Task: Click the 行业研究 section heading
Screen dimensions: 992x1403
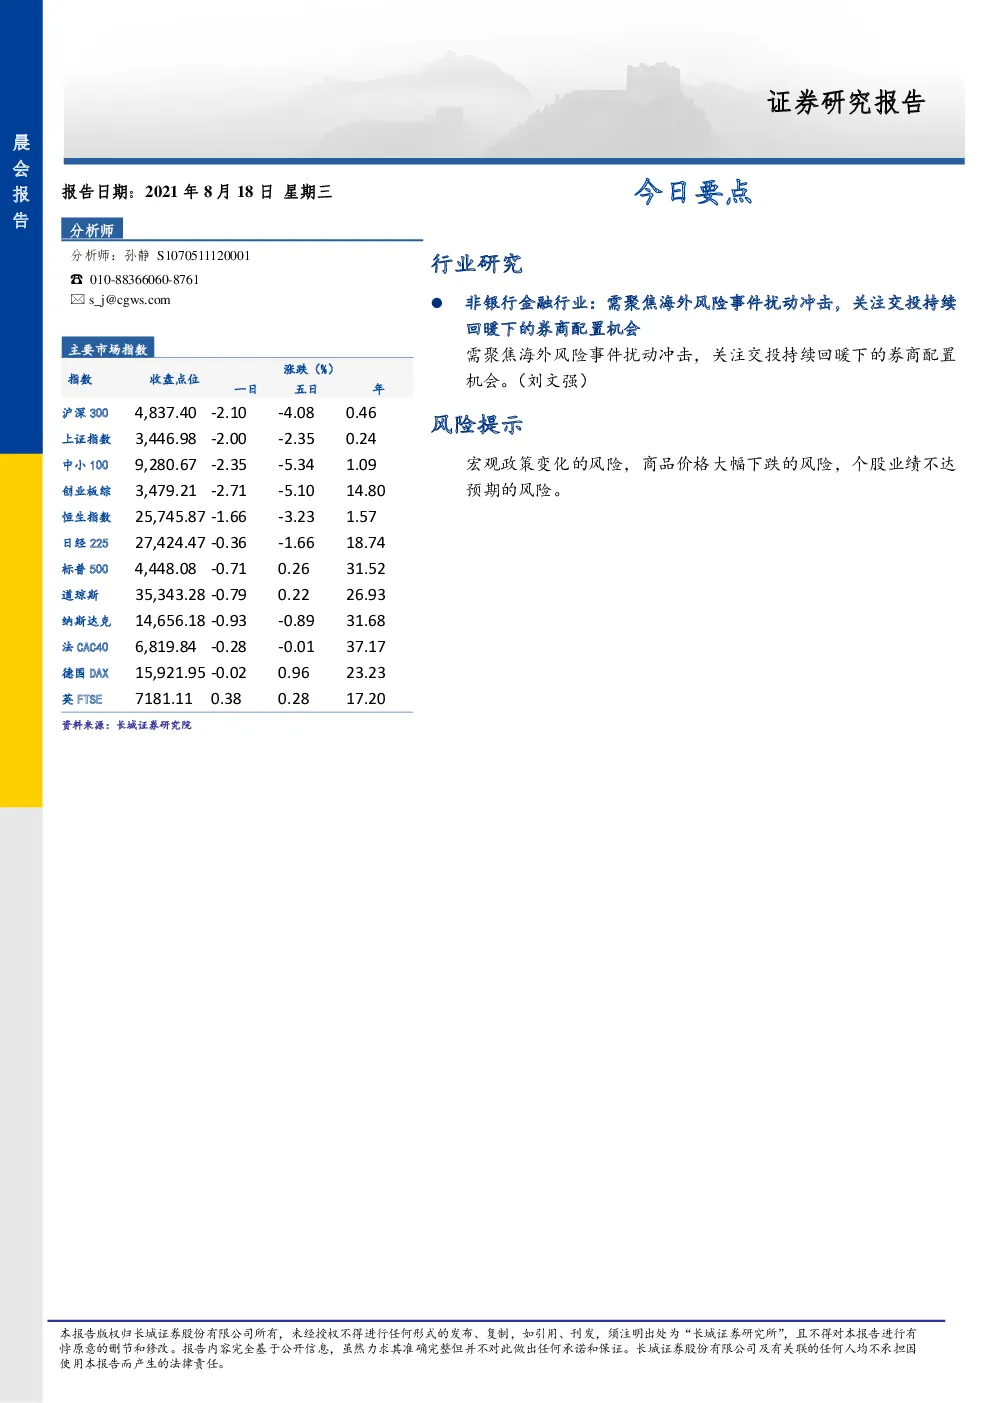Action: coord(477,264)
